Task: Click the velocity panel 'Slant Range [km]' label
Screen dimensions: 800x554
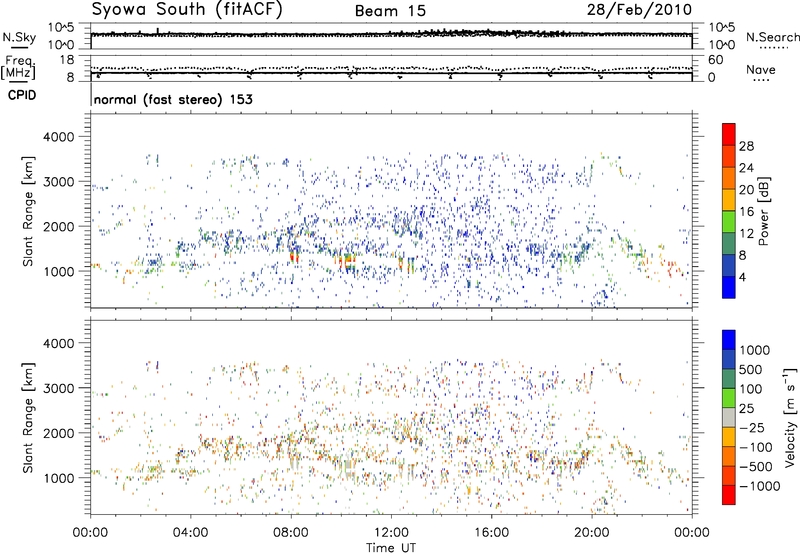Action: pyautogui.click(x=29, y=417)
